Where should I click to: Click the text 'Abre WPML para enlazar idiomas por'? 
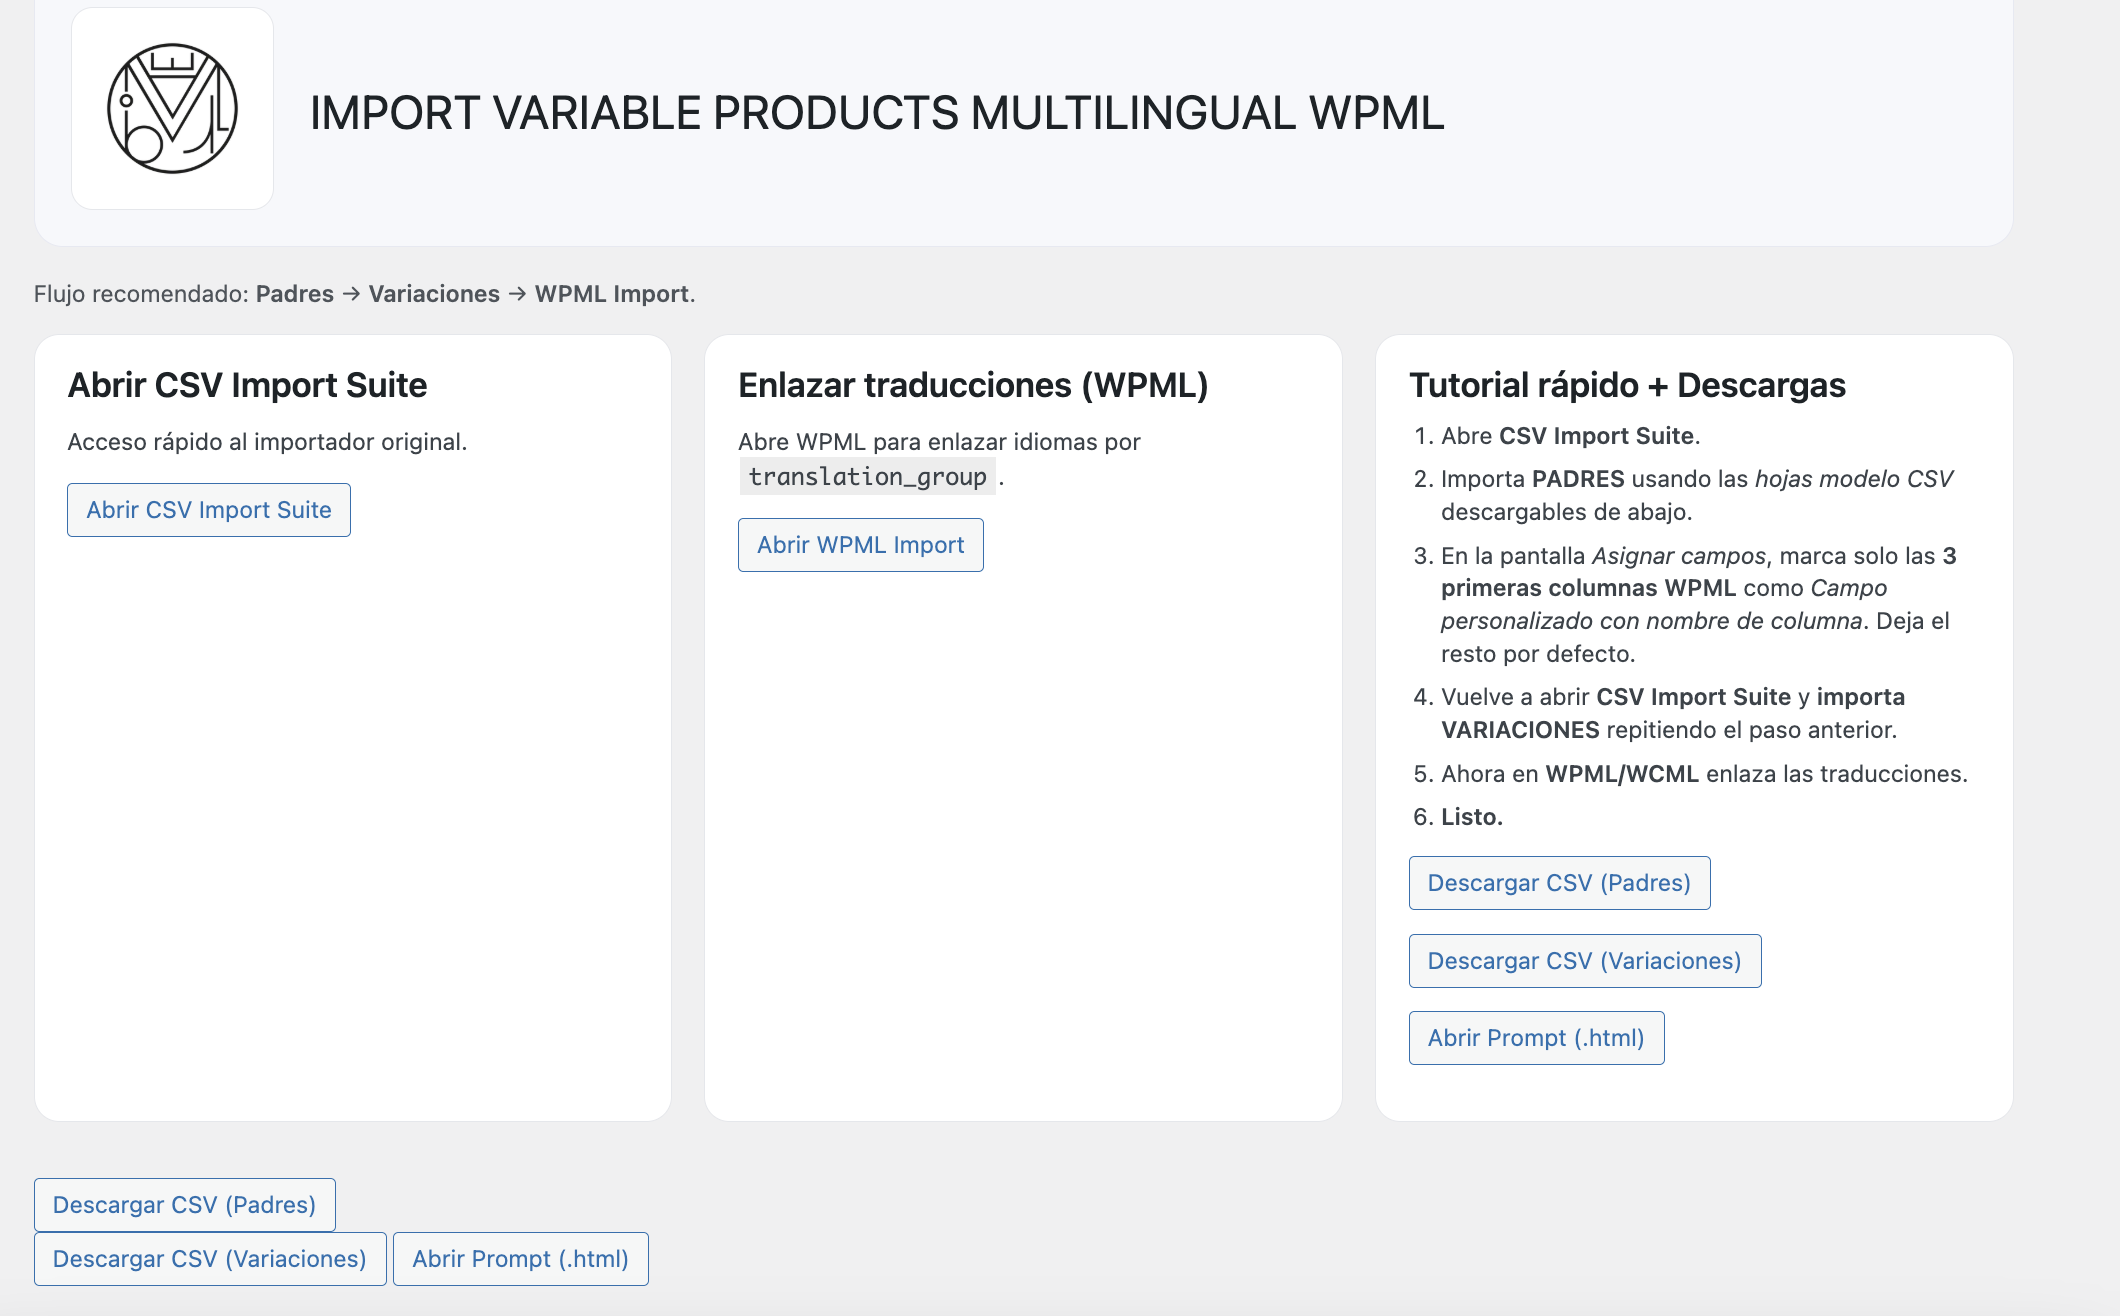(x=939, y=442)
